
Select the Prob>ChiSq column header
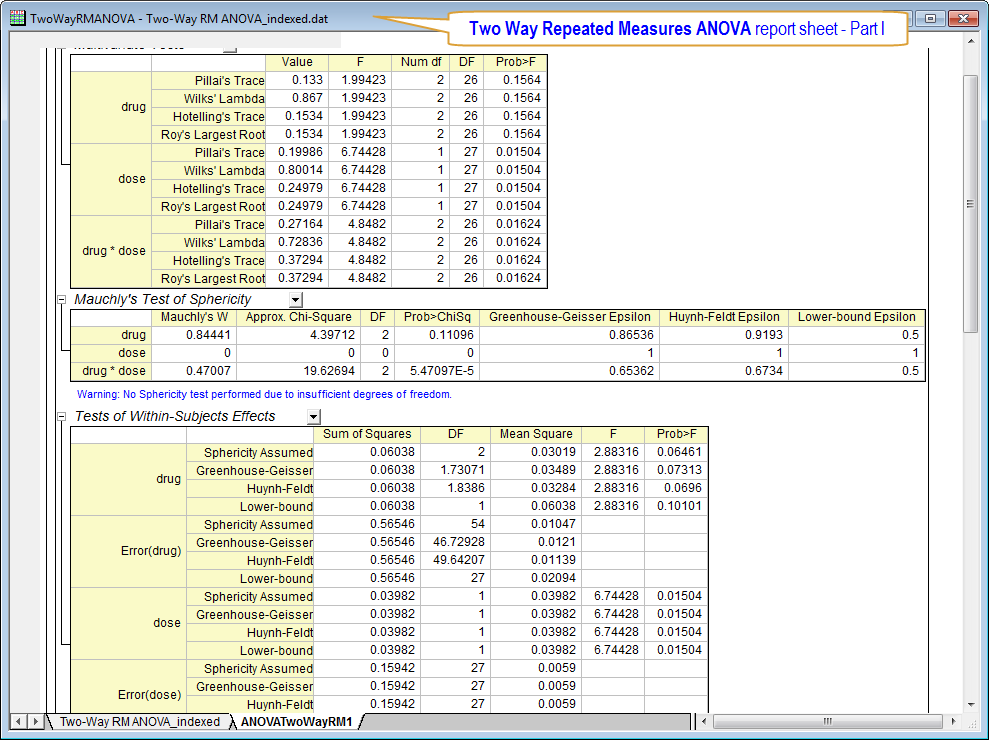(437, 317)
